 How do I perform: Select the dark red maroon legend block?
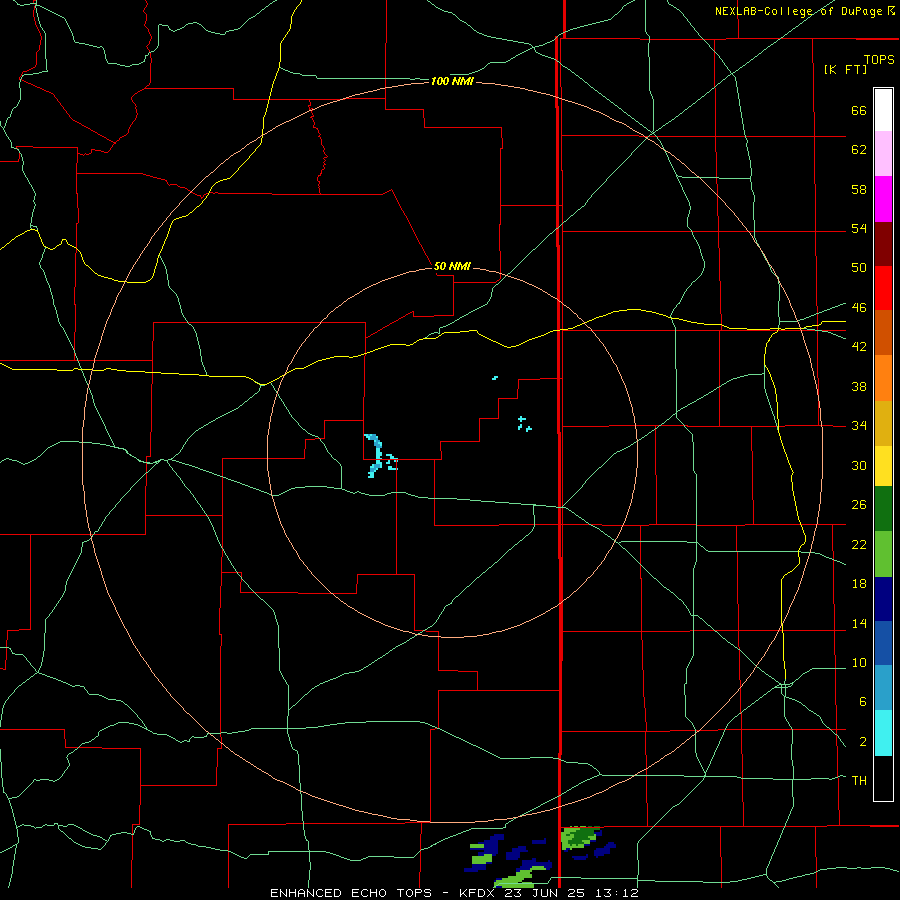coord(883,243)
